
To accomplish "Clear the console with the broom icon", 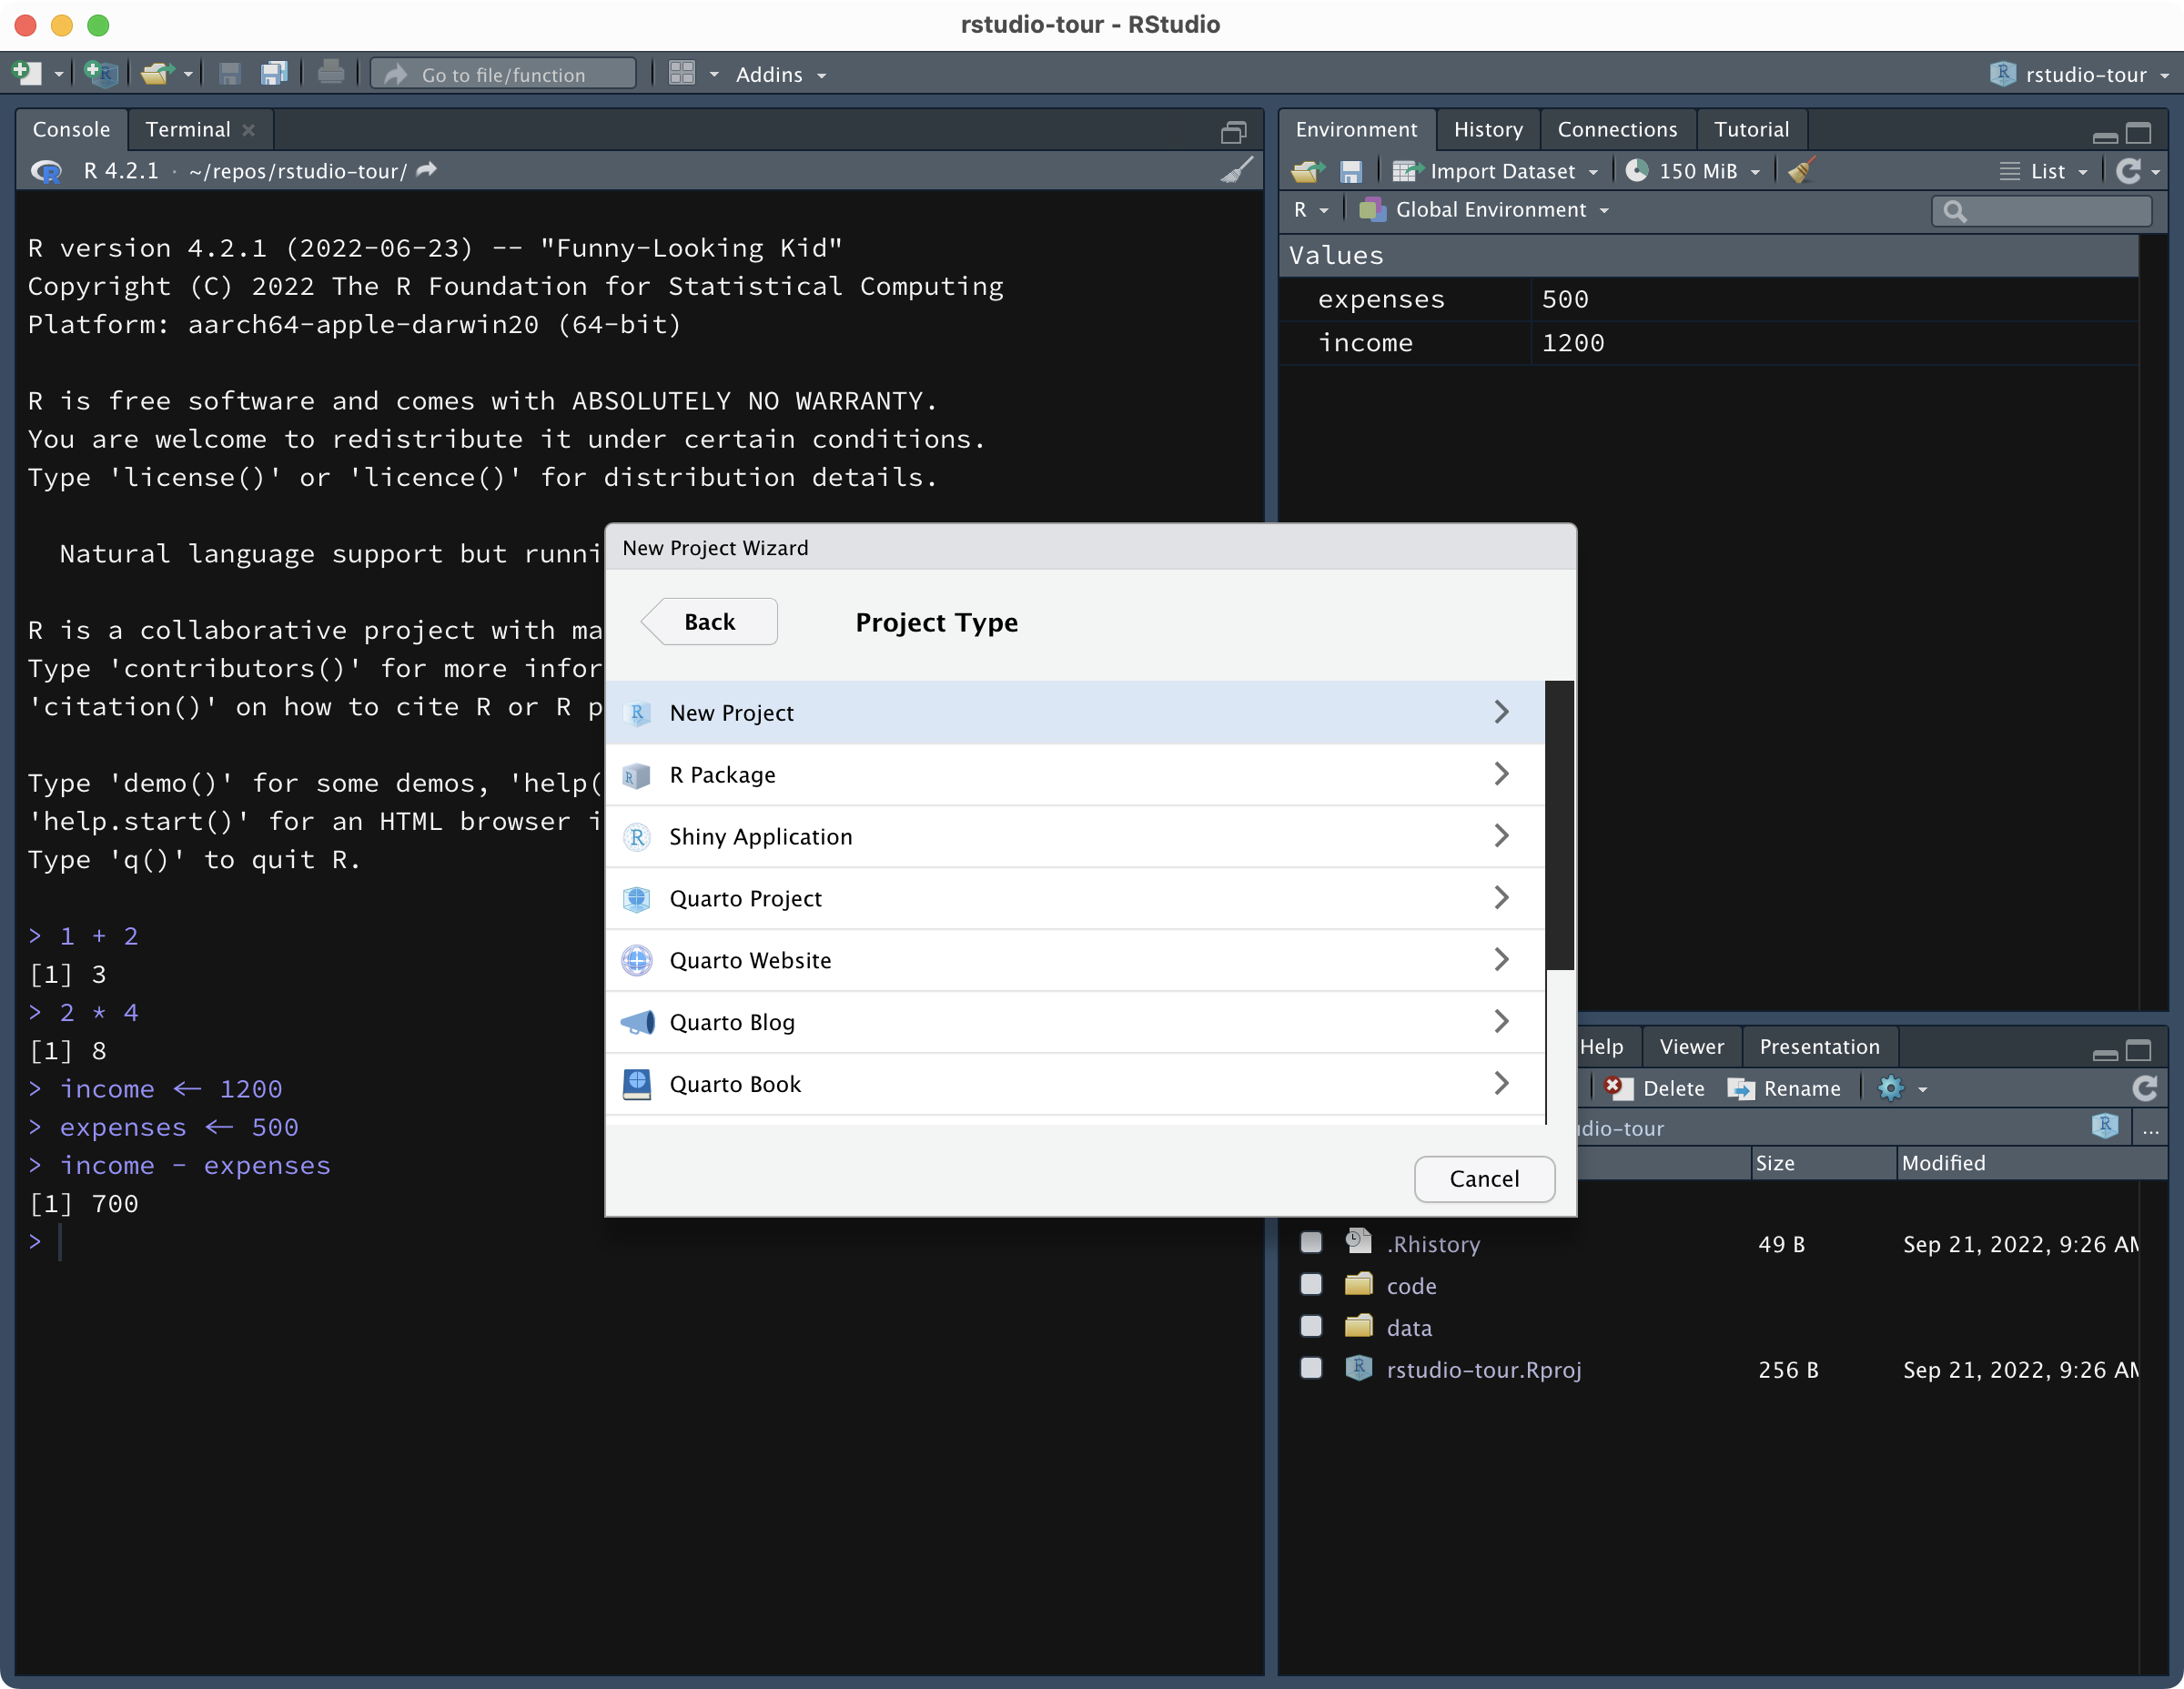I will click(1237, 171).
